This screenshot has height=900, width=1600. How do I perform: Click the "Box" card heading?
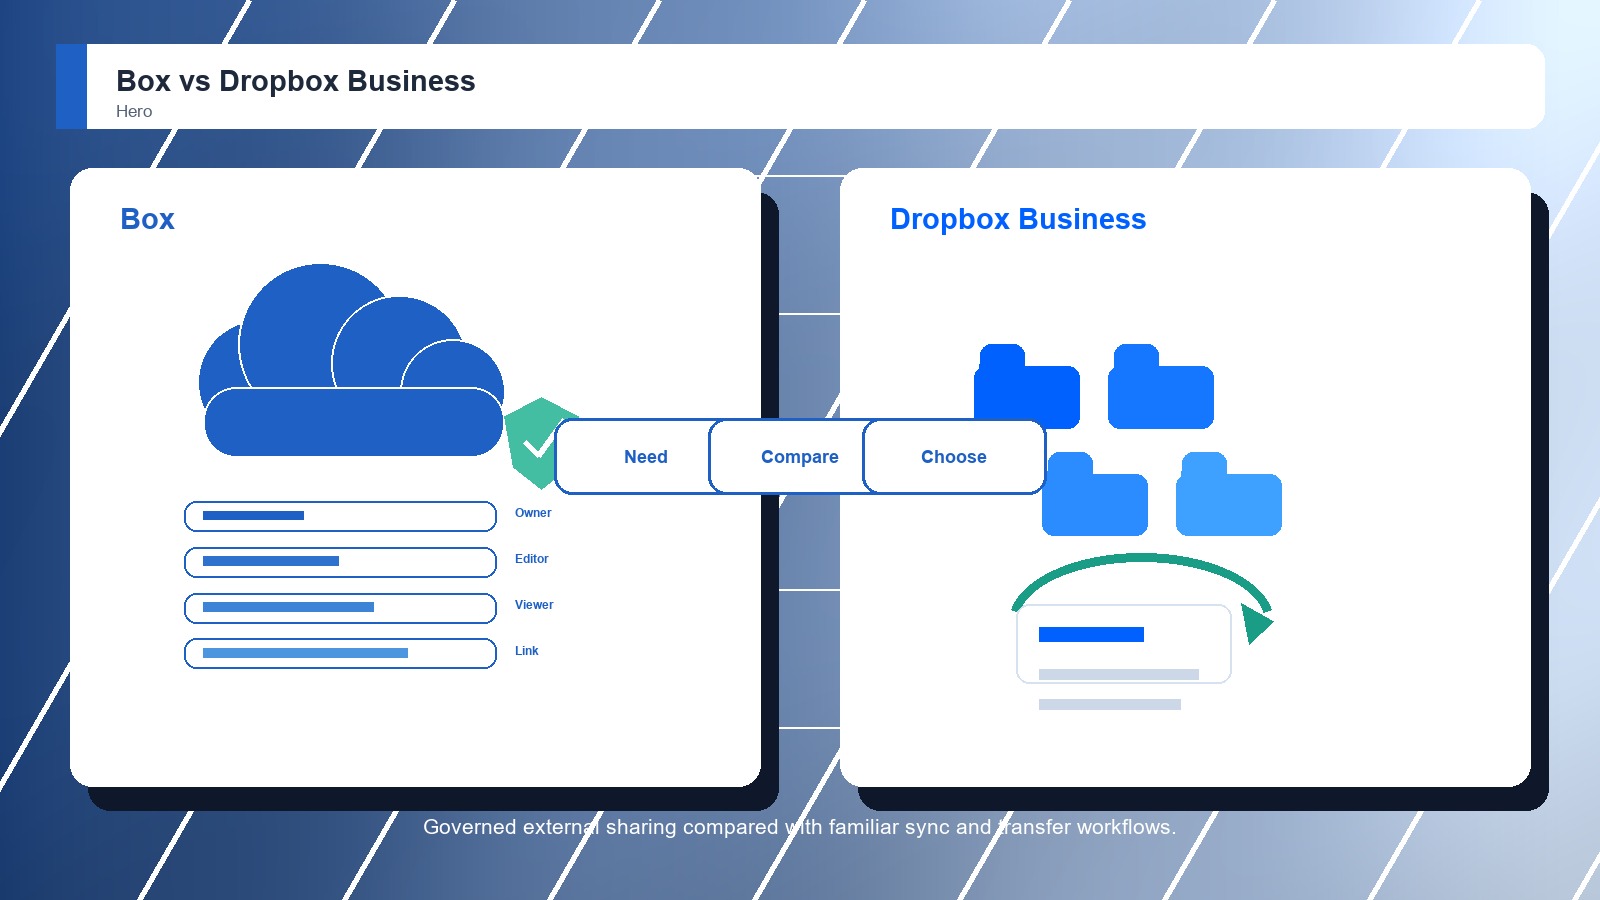click(147, 219)
